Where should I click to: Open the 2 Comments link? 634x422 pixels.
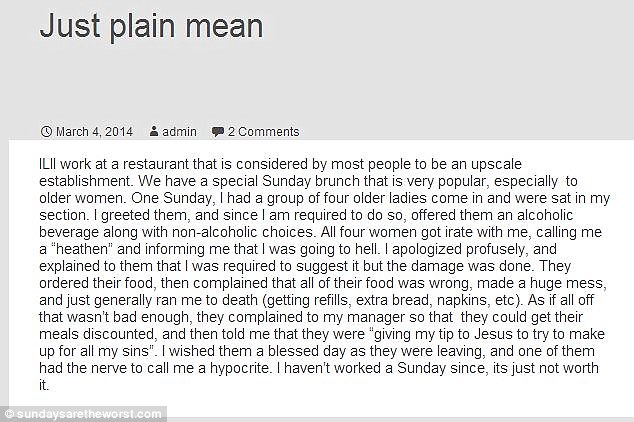[x=263, y=132]
